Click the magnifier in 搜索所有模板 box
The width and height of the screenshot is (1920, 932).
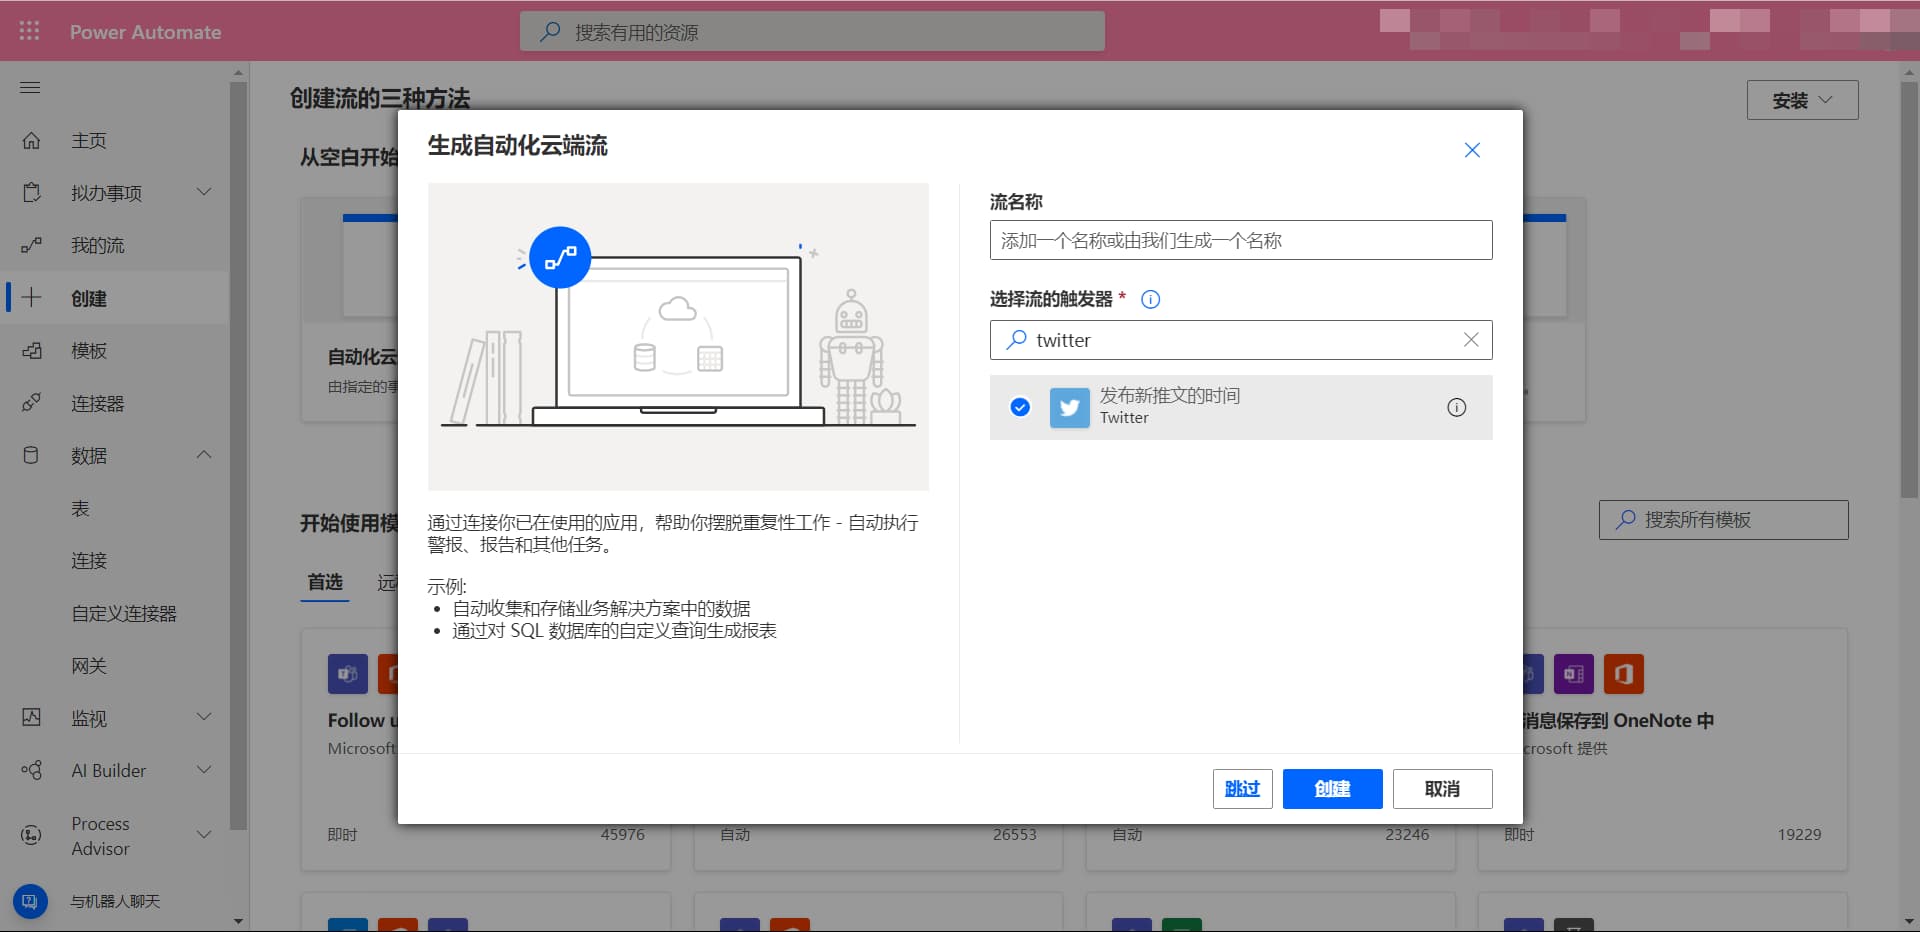coord(1627,520)
